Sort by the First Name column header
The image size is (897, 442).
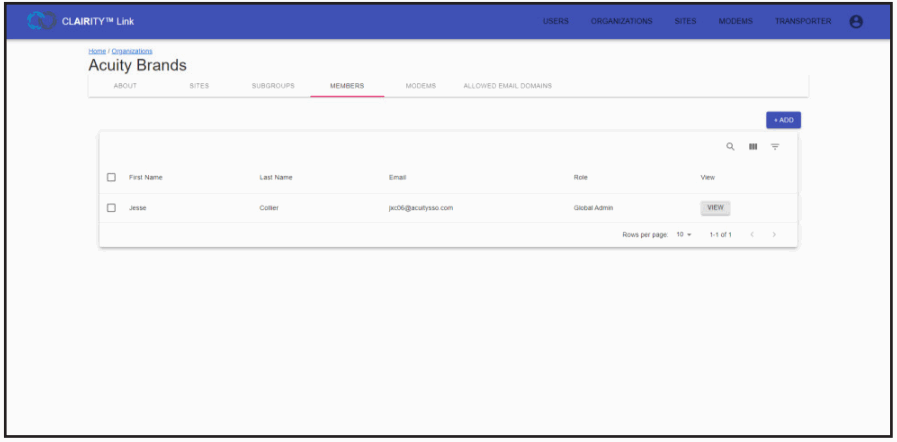(146, 177)
